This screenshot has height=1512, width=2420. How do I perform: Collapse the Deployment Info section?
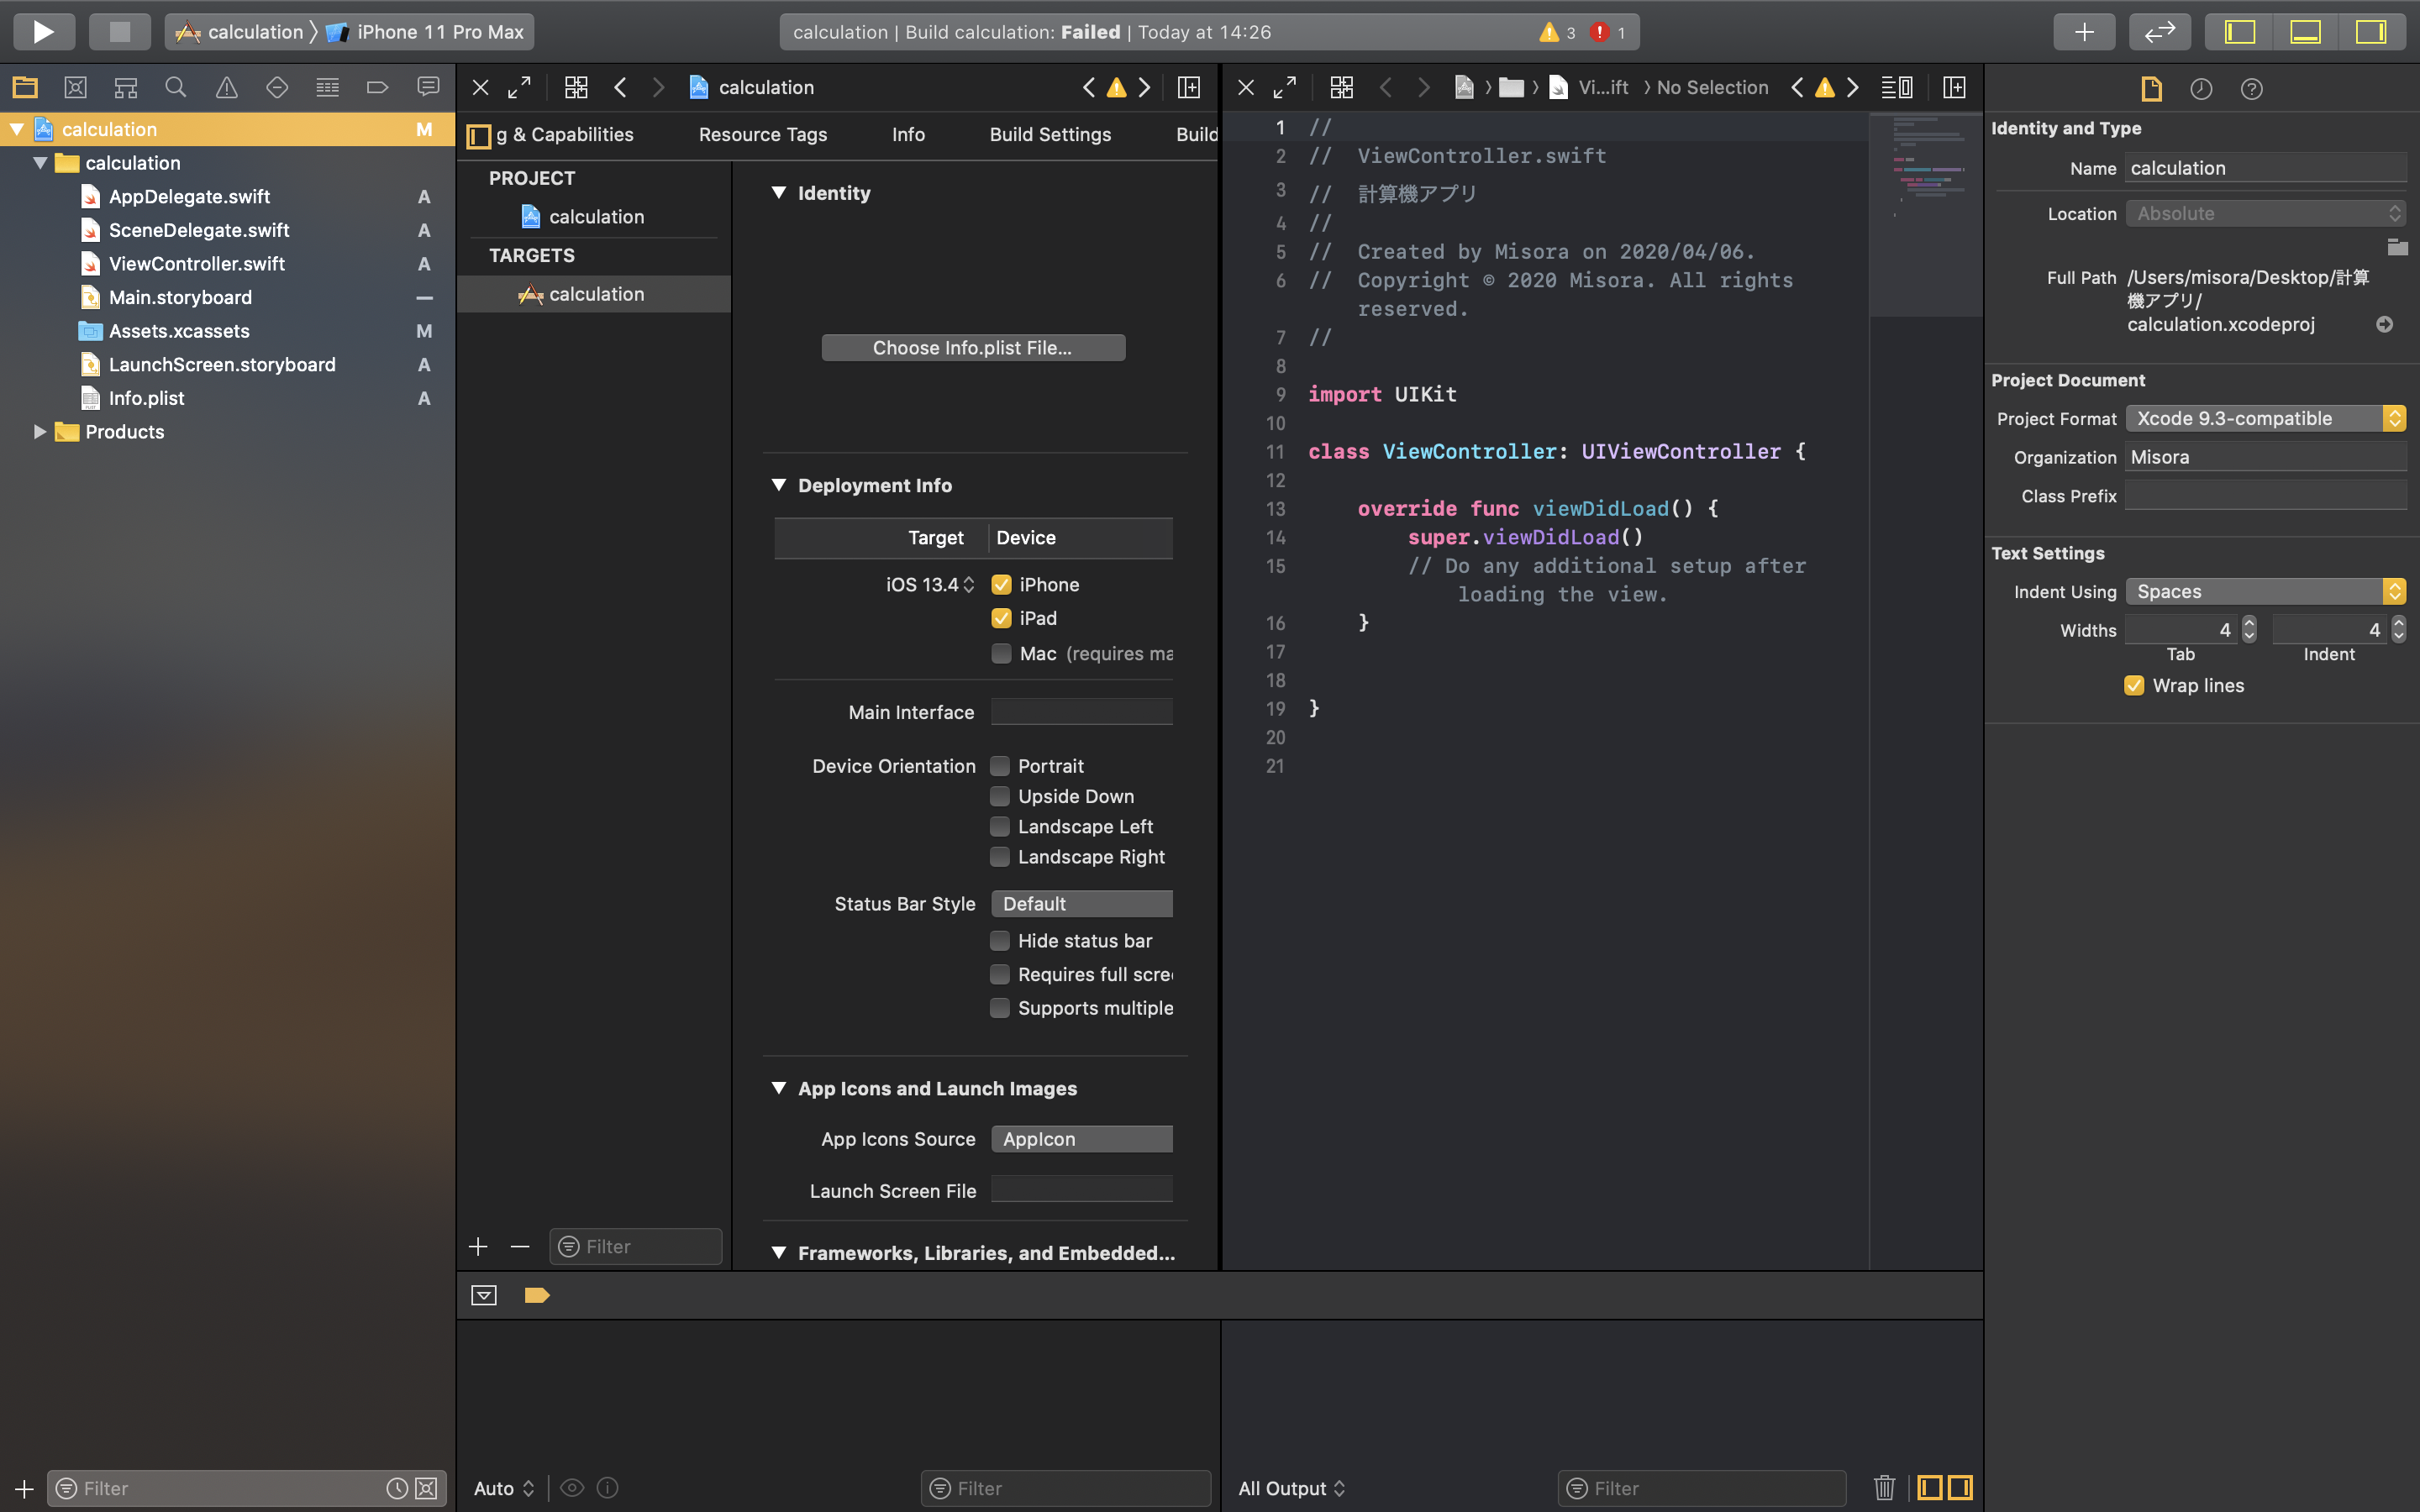tap(781, 485)
